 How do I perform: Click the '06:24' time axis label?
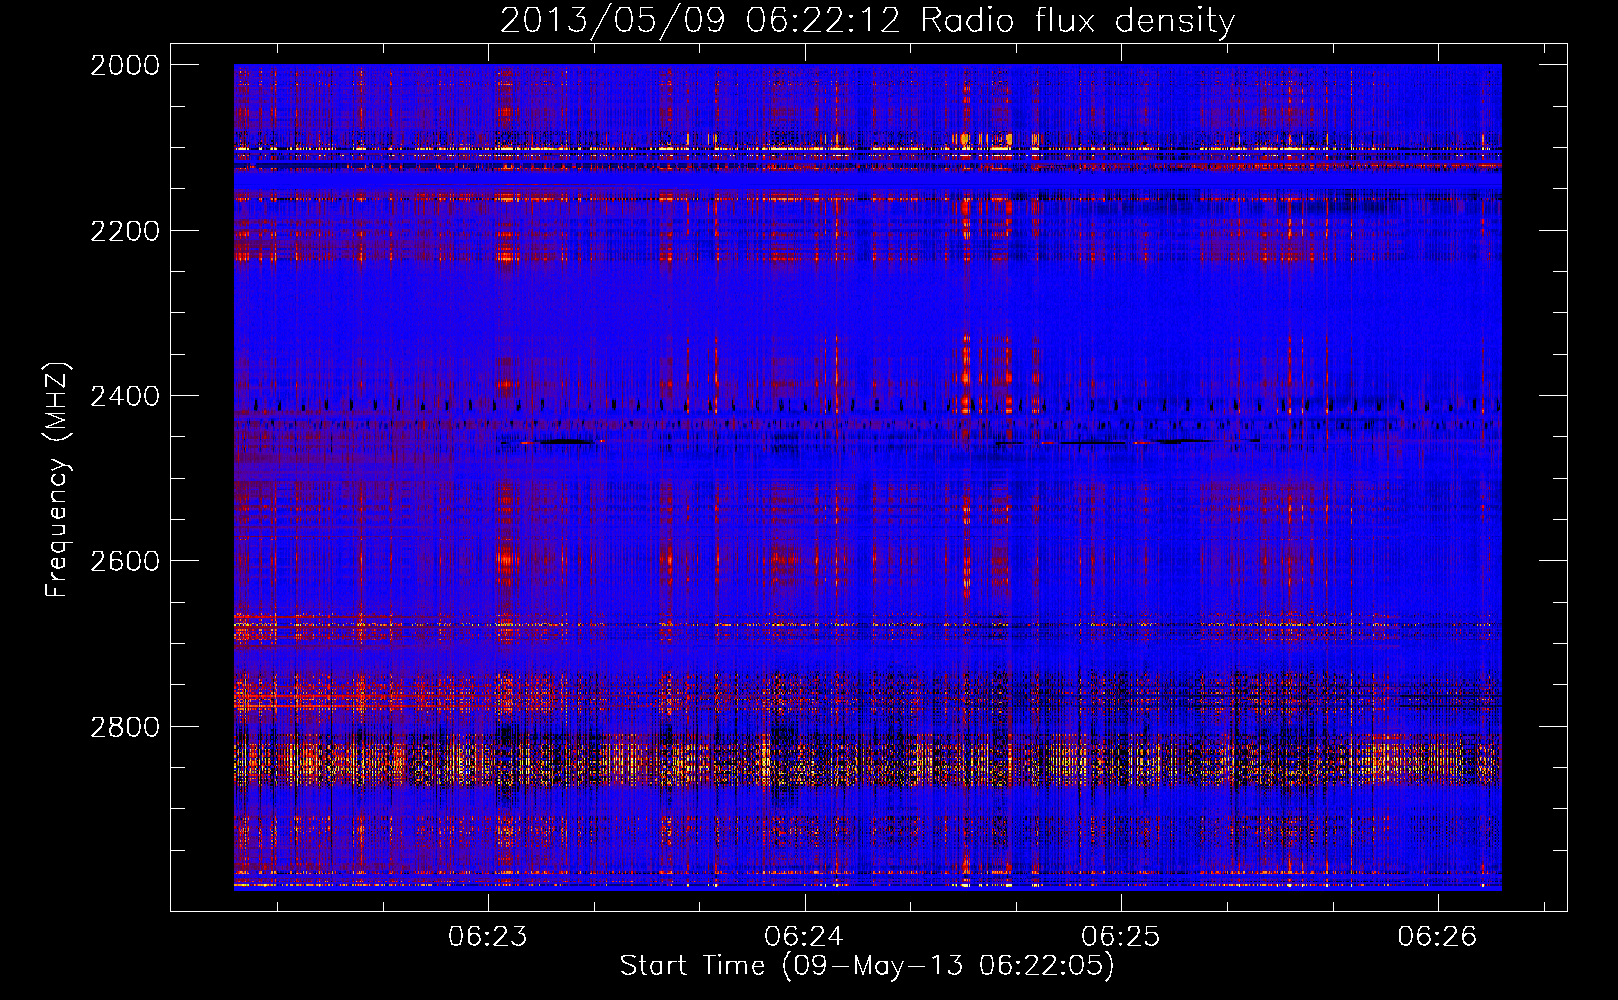(804, 937)
